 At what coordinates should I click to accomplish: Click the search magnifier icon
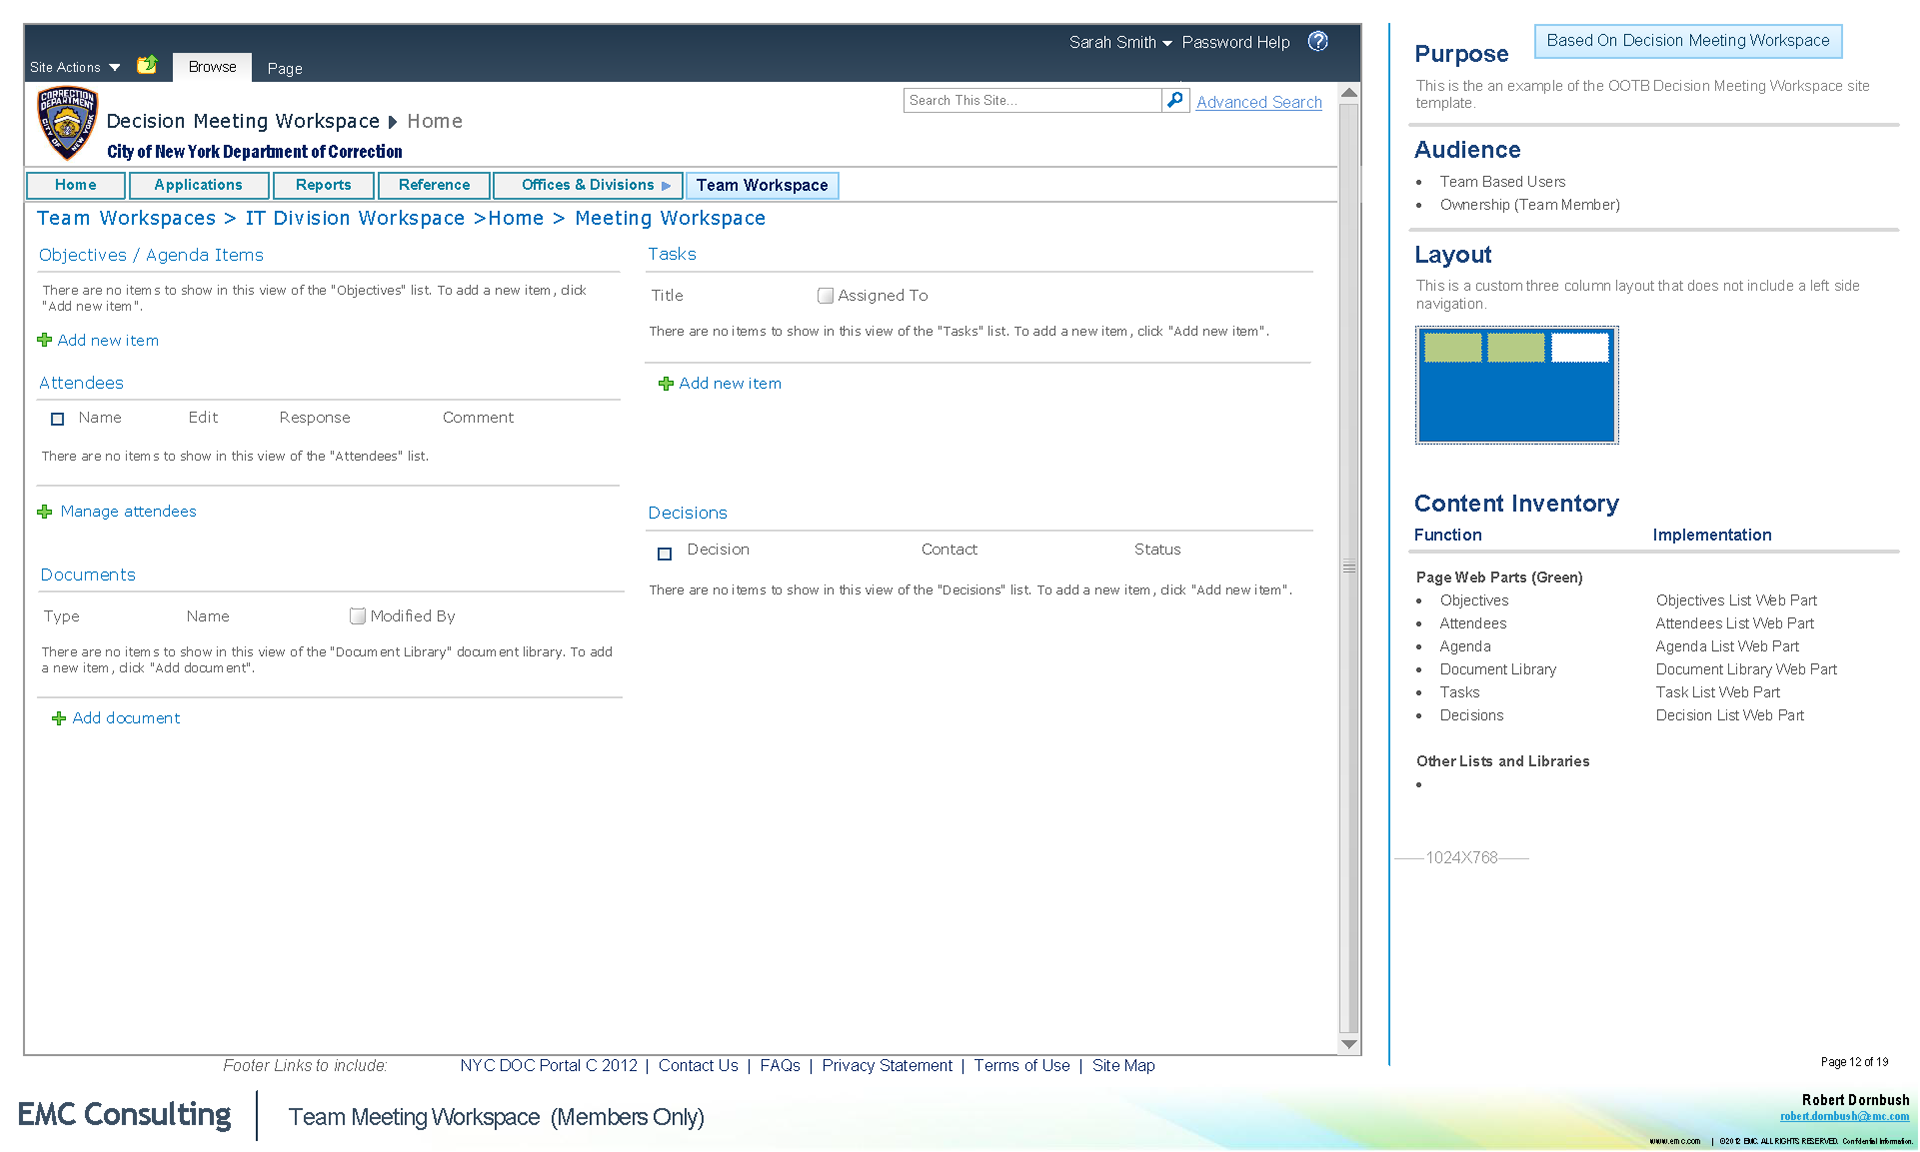point(1175,100)
